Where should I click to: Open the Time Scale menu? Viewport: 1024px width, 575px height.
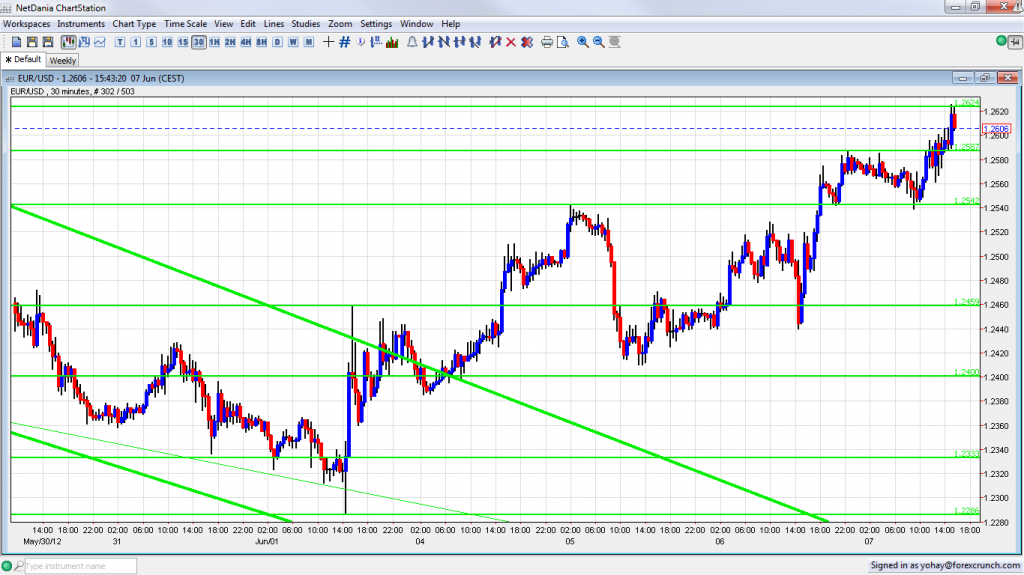(185, 24)
